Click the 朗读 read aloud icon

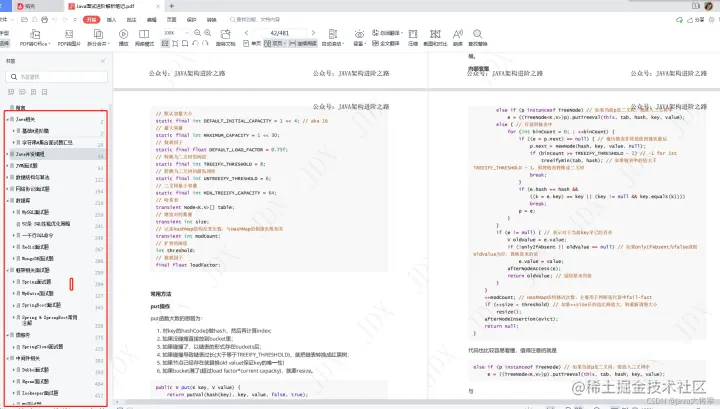458,34
